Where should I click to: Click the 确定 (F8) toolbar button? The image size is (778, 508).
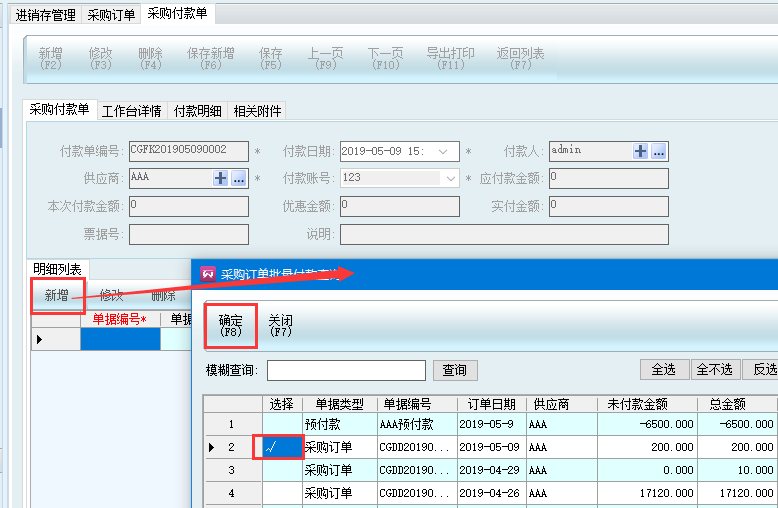click(x=231, y=324)
